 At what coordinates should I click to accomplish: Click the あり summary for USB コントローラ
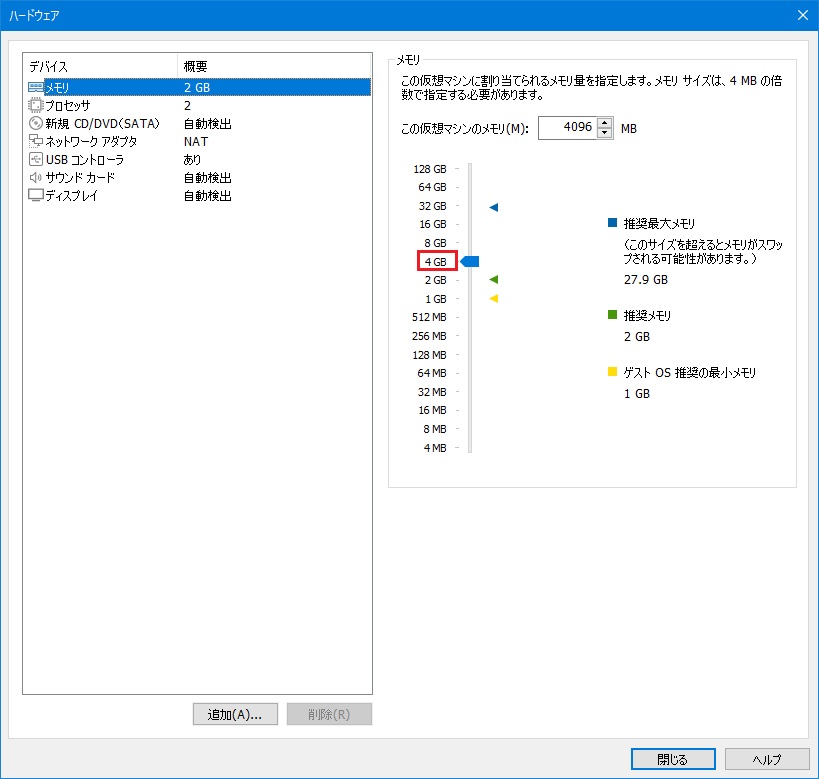(192, 159)
